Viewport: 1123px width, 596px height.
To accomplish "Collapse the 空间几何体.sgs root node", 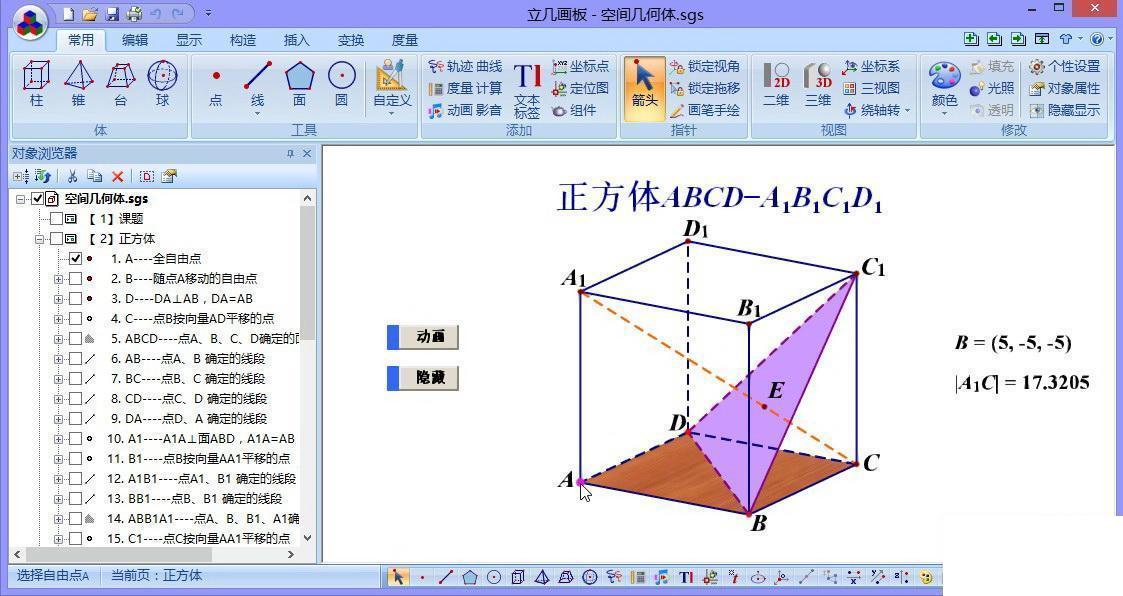I will click(21, 199).
